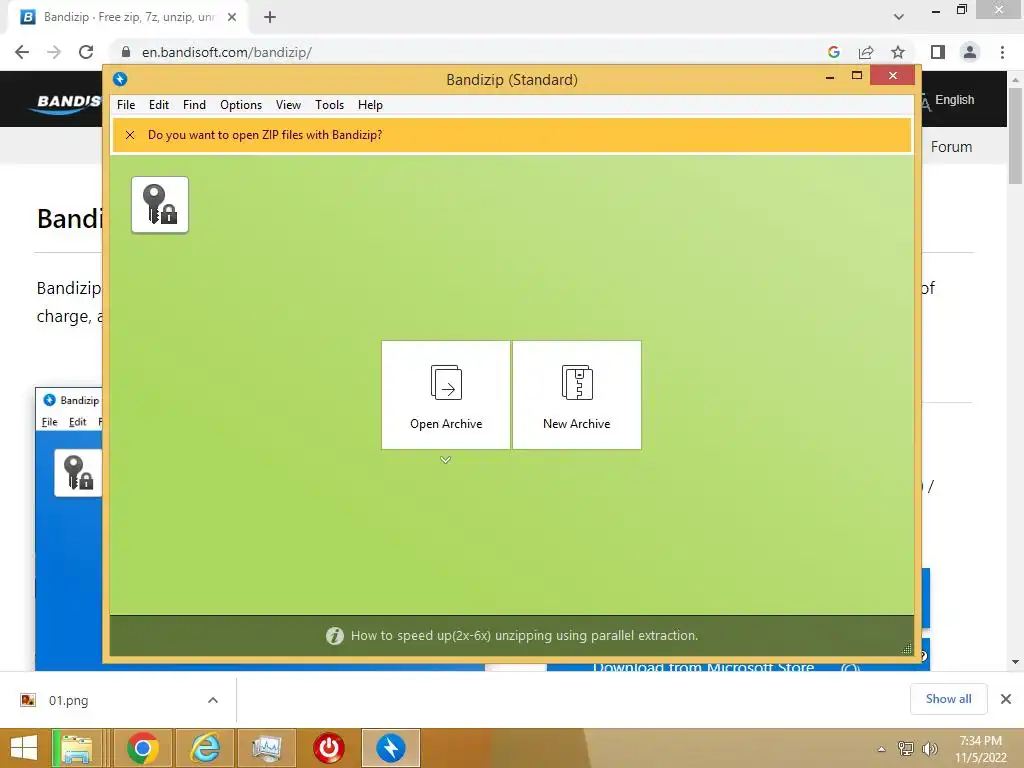Open File Explorer from taskbar
The image size is (1024, 768).
point(77,748)
